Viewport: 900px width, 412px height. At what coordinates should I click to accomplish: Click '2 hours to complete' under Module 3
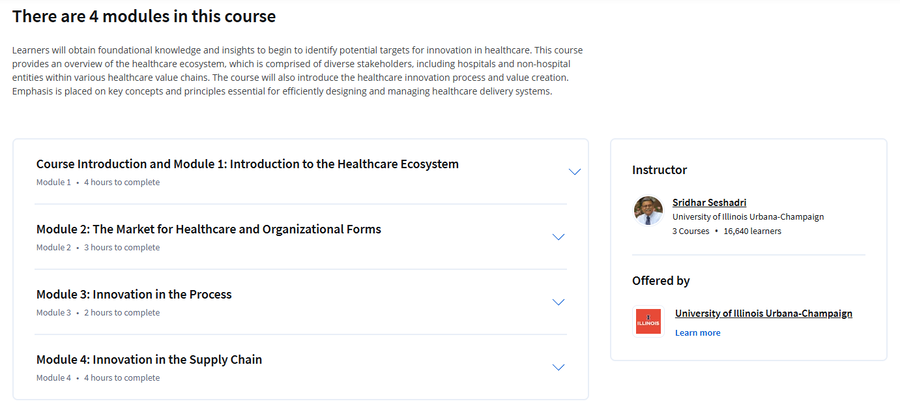point(122,313)
